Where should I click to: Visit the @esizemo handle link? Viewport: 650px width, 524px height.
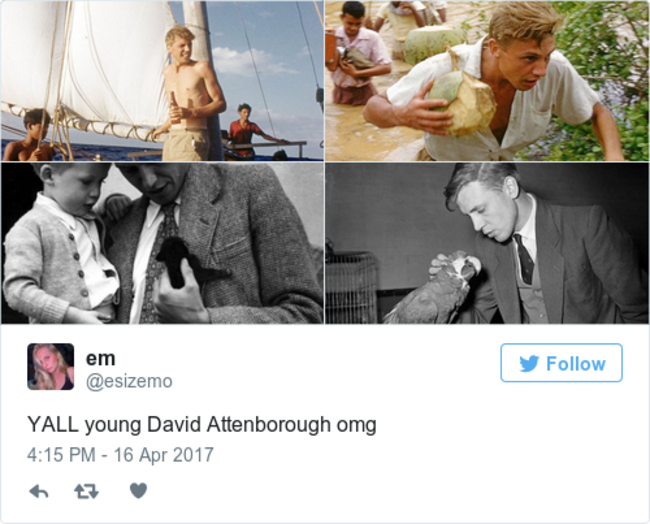coord(129,381)
